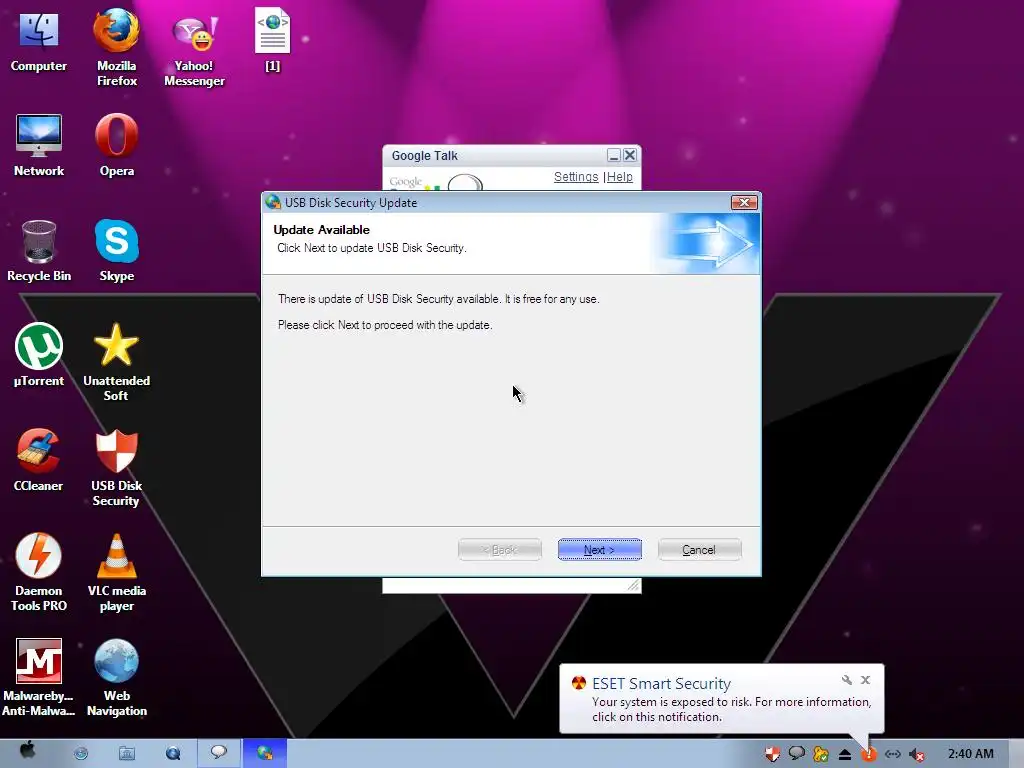The width and height of the screenshot is (1024, 768).
Task: Open the Web Navigation globe icon
Action: (116, 678)
